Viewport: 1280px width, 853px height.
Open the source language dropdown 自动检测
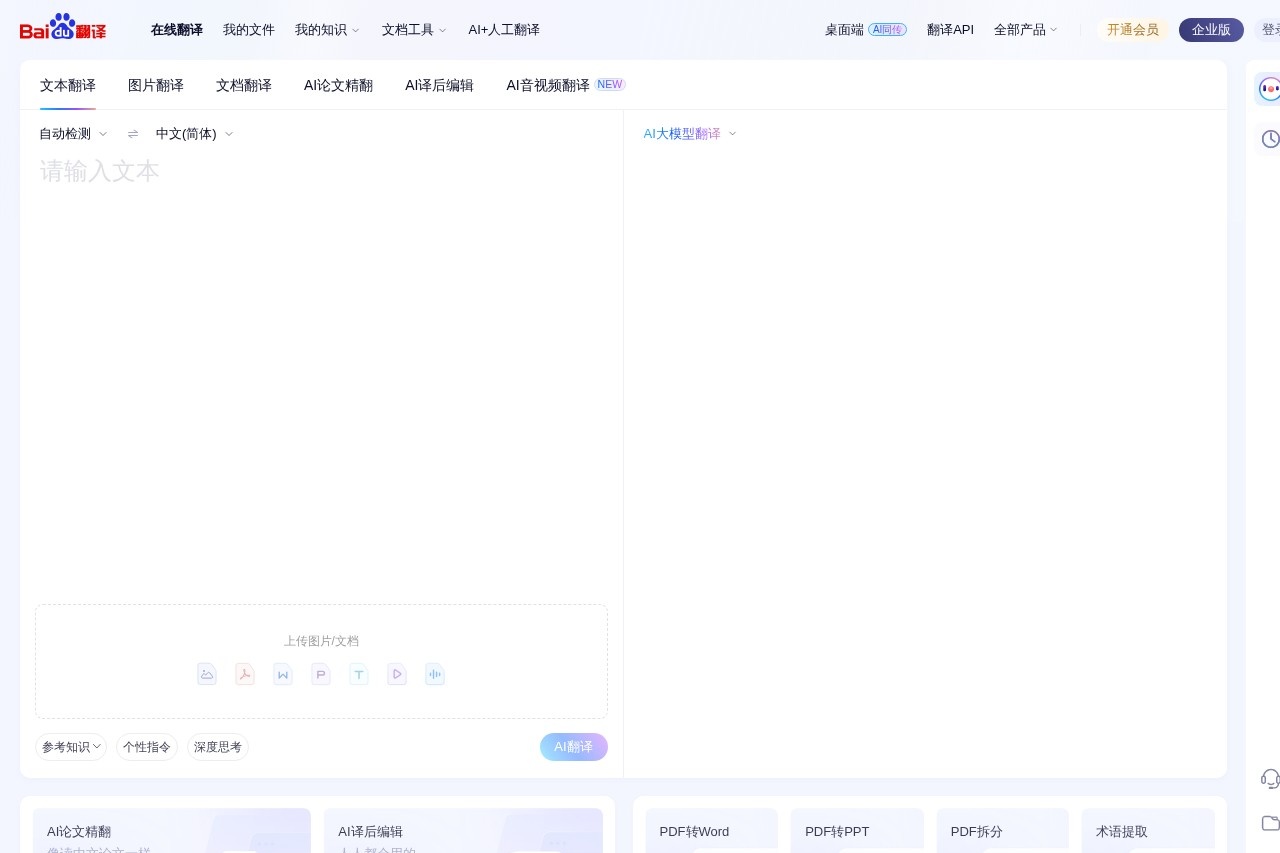tap(71, 133)
